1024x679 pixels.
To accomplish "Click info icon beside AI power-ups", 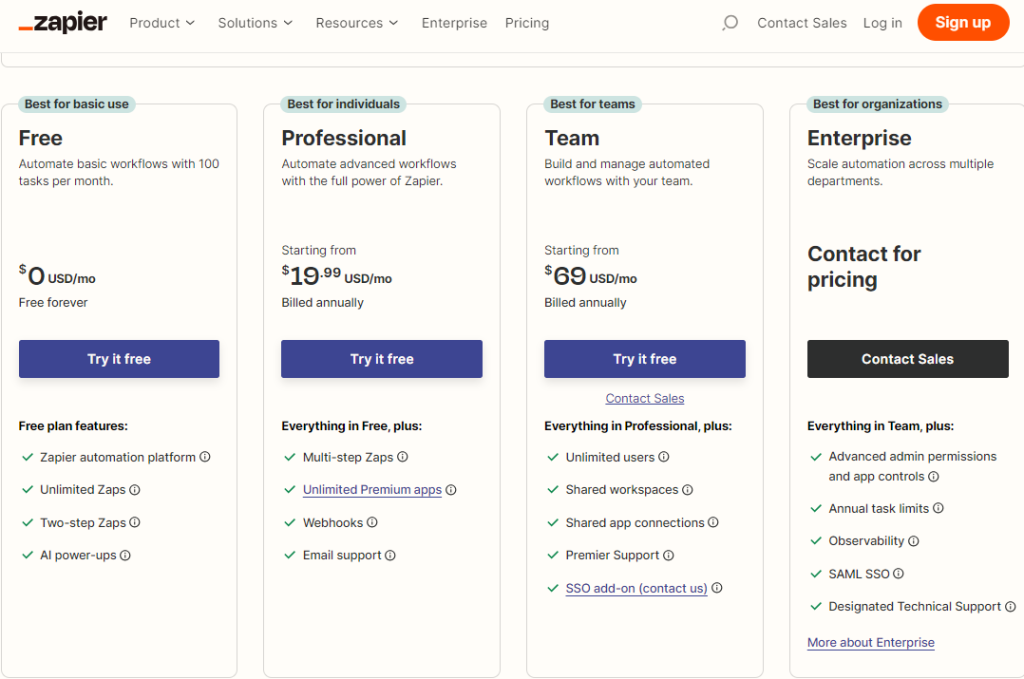I will (126, 555).
